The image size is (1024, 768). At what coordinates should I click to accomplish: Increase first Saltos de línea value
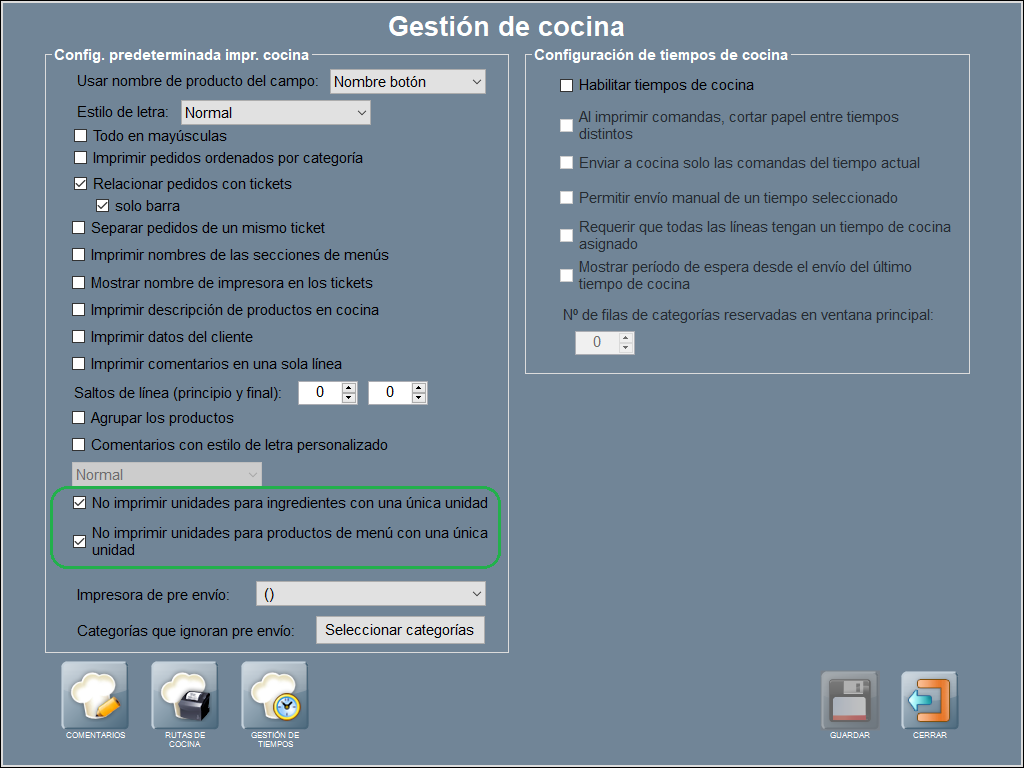(x=348, y=388)
